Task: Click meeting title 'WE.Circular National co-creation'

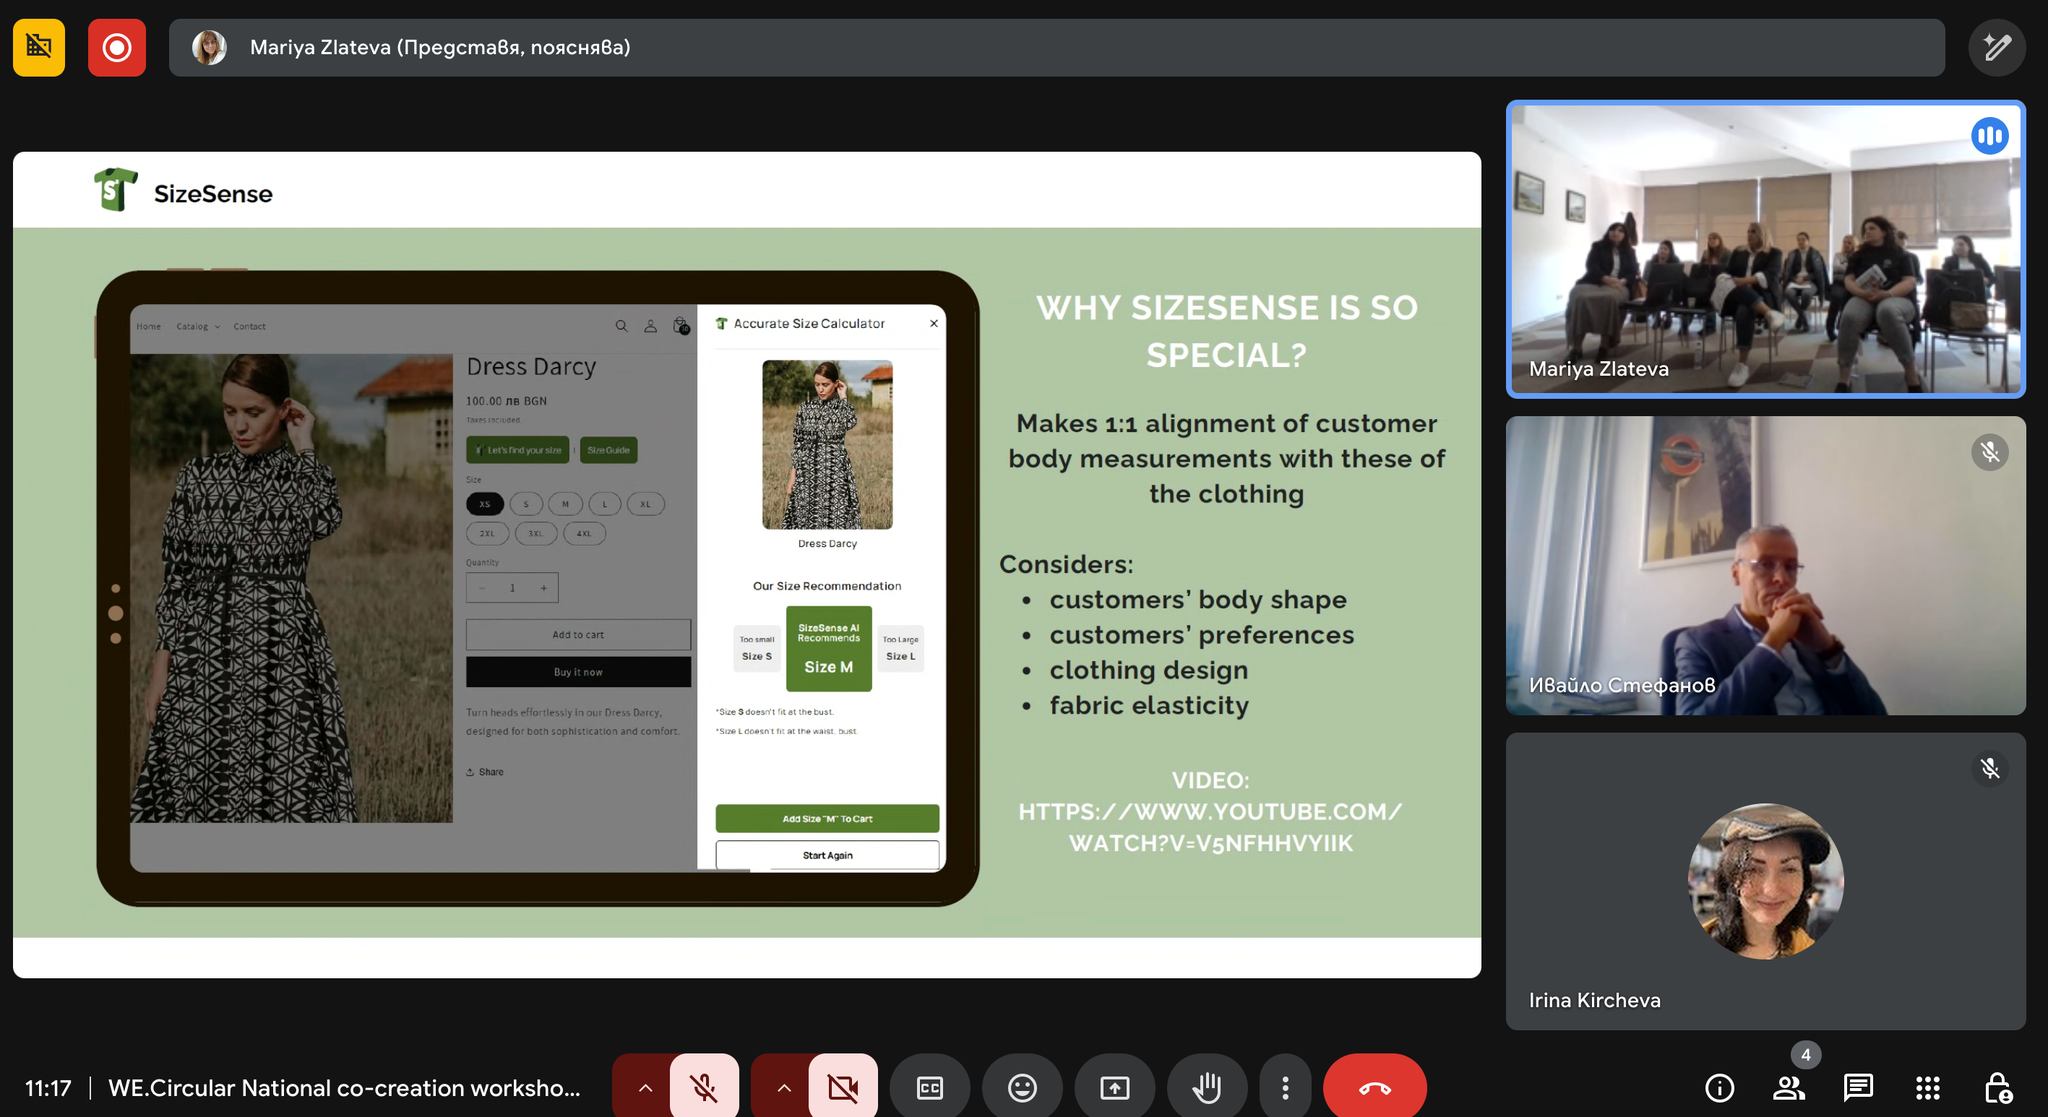Action: 344,1088
